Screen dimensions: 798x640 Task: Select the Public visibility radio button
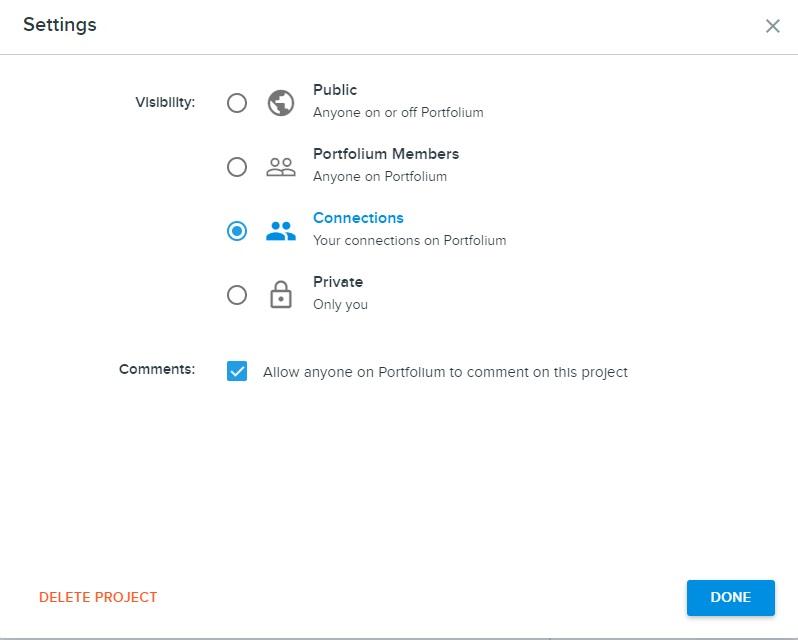[x=237, y=103]
